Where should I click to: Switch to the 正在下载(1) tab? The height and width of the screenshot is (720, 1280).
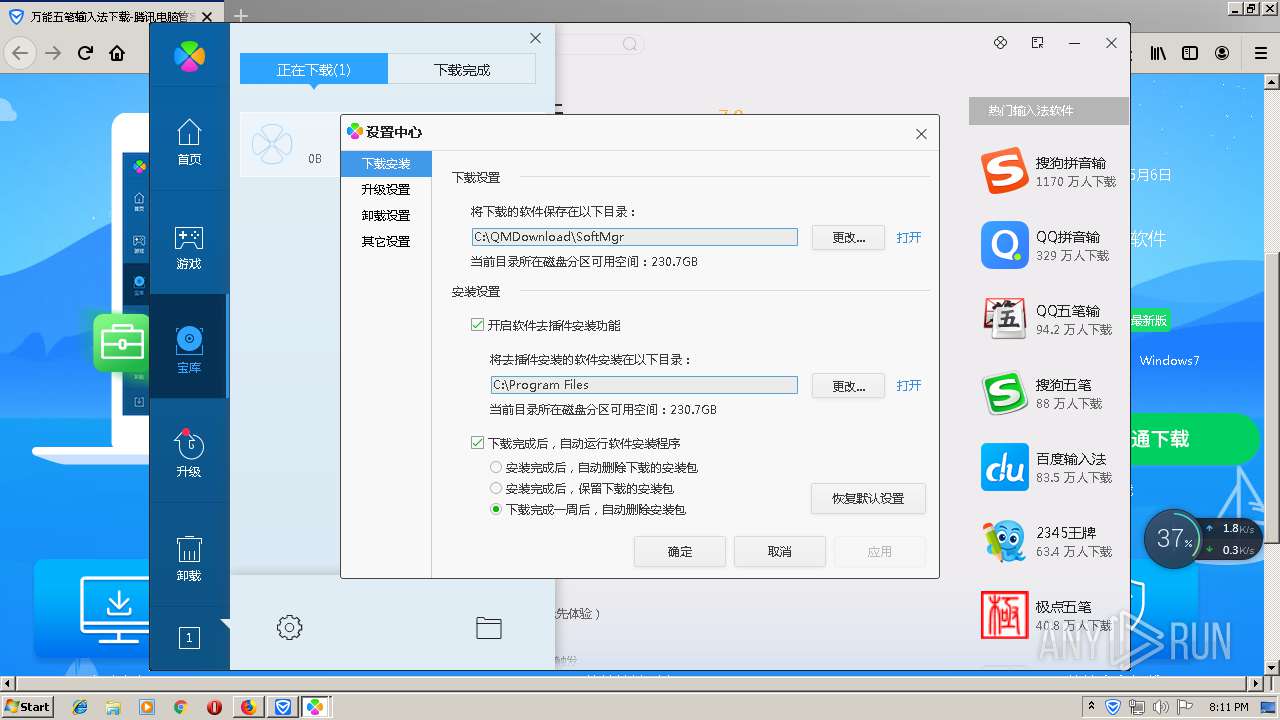click(x=314, y=70)
